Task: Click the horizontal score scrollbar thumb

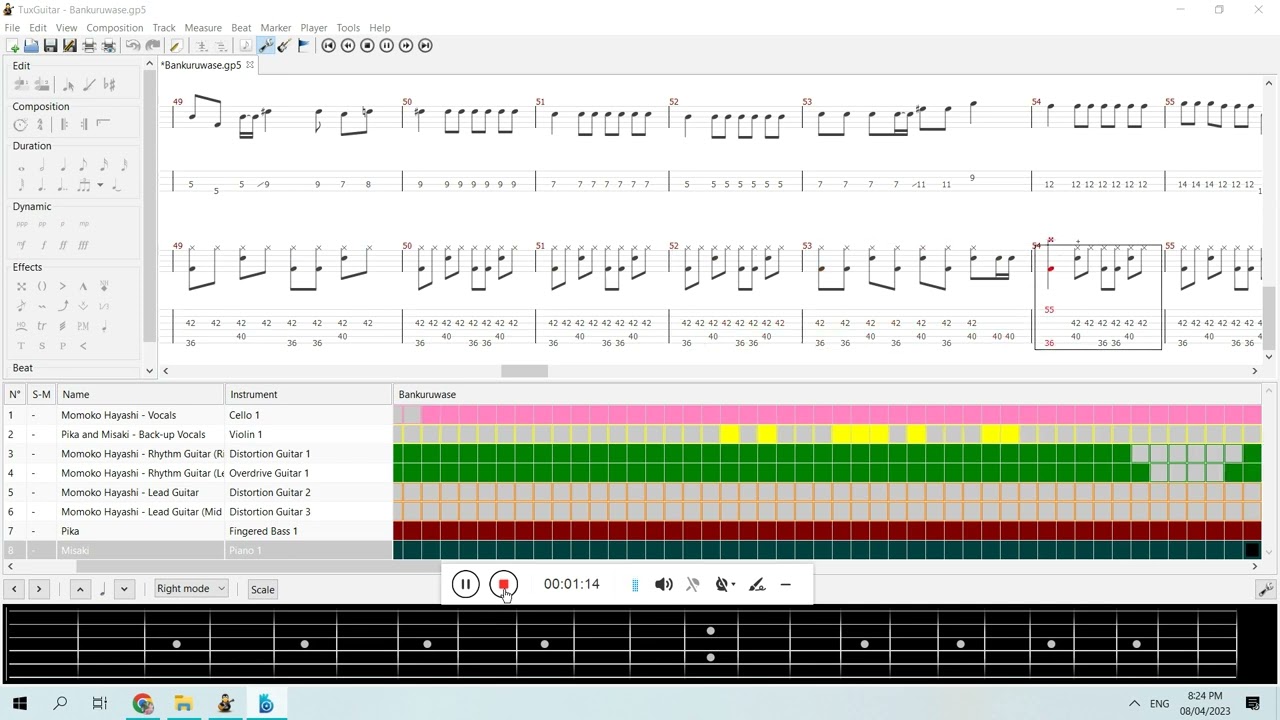Action: coord(524,371)
